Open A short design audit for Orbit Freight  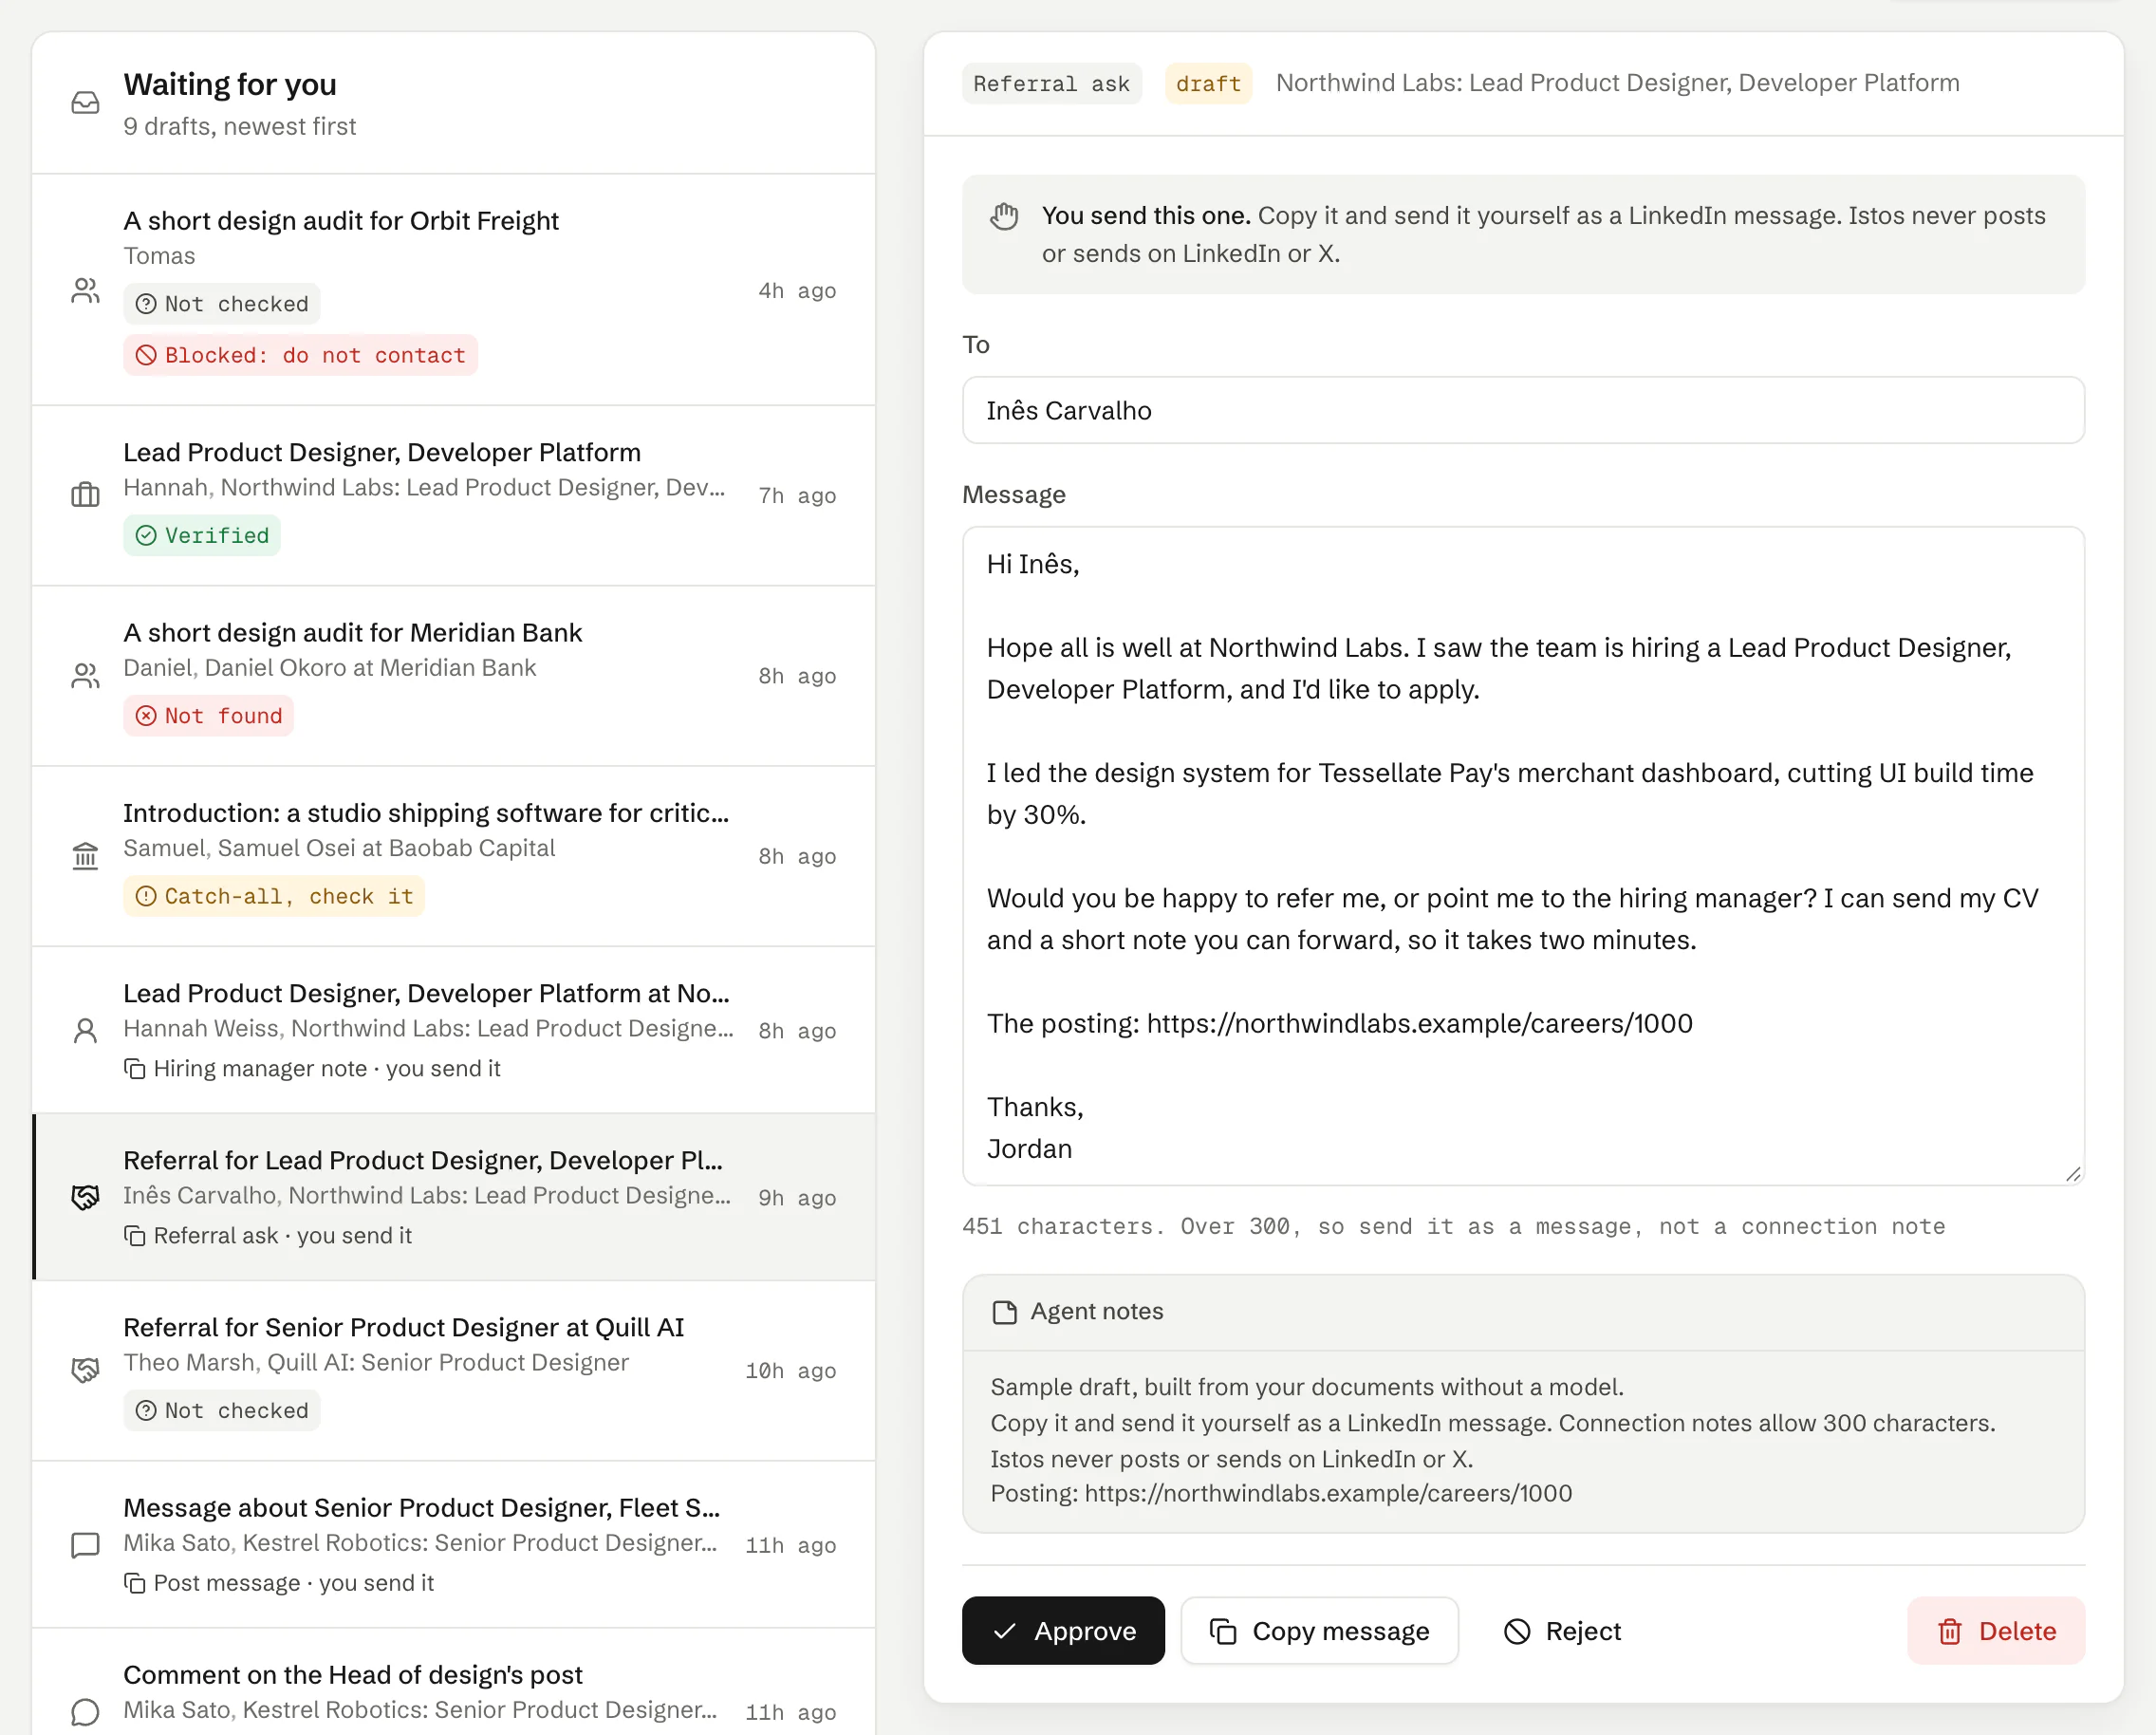point(453,290)
